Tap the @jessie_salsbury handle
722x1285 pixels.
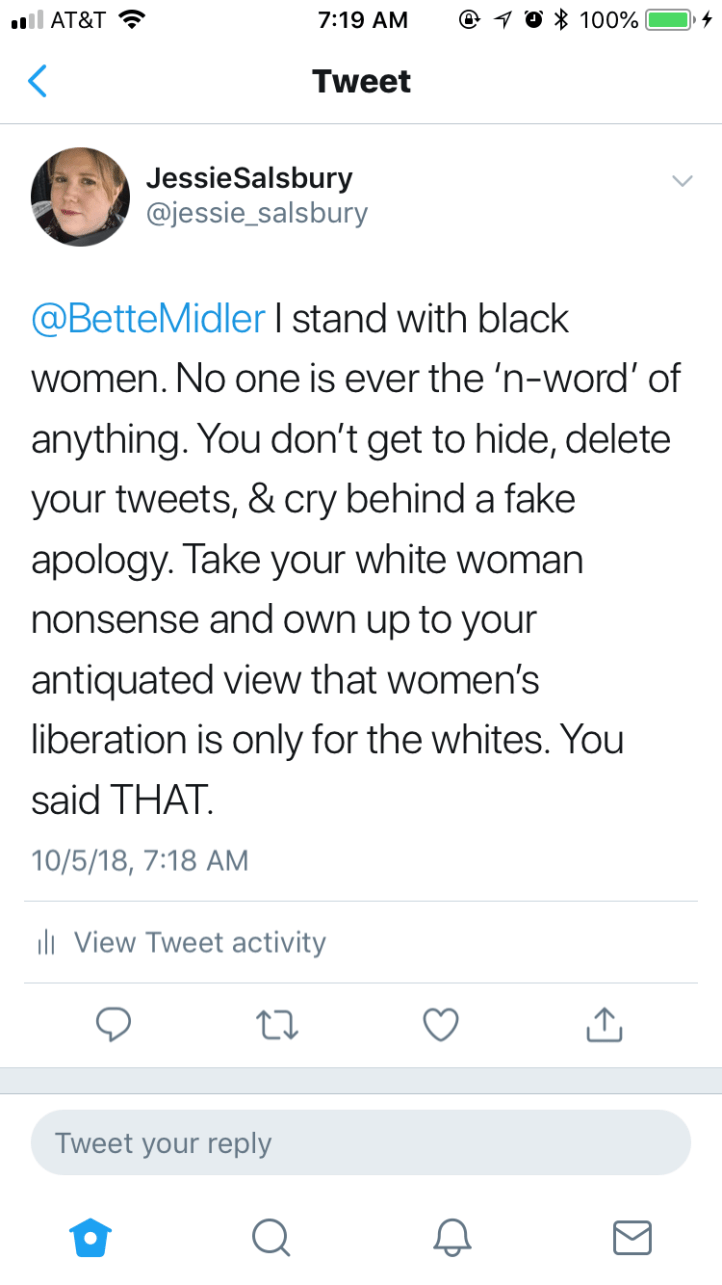257,213
